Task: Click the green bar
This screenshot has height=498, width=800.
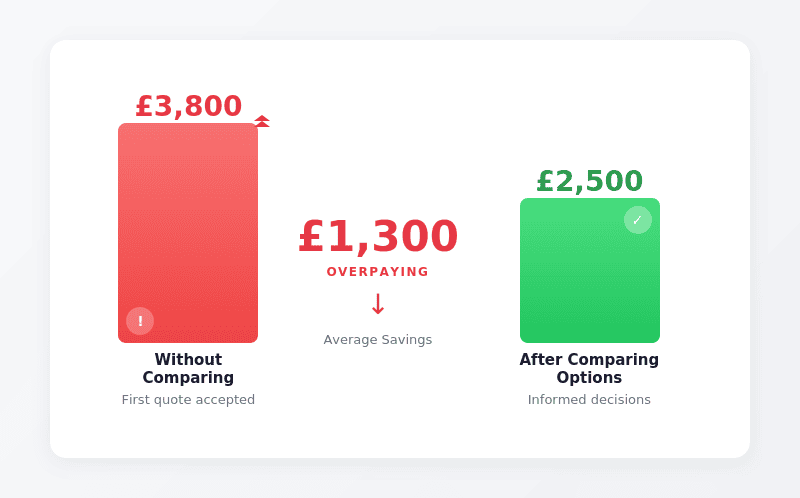Action: tap(589, 280)
